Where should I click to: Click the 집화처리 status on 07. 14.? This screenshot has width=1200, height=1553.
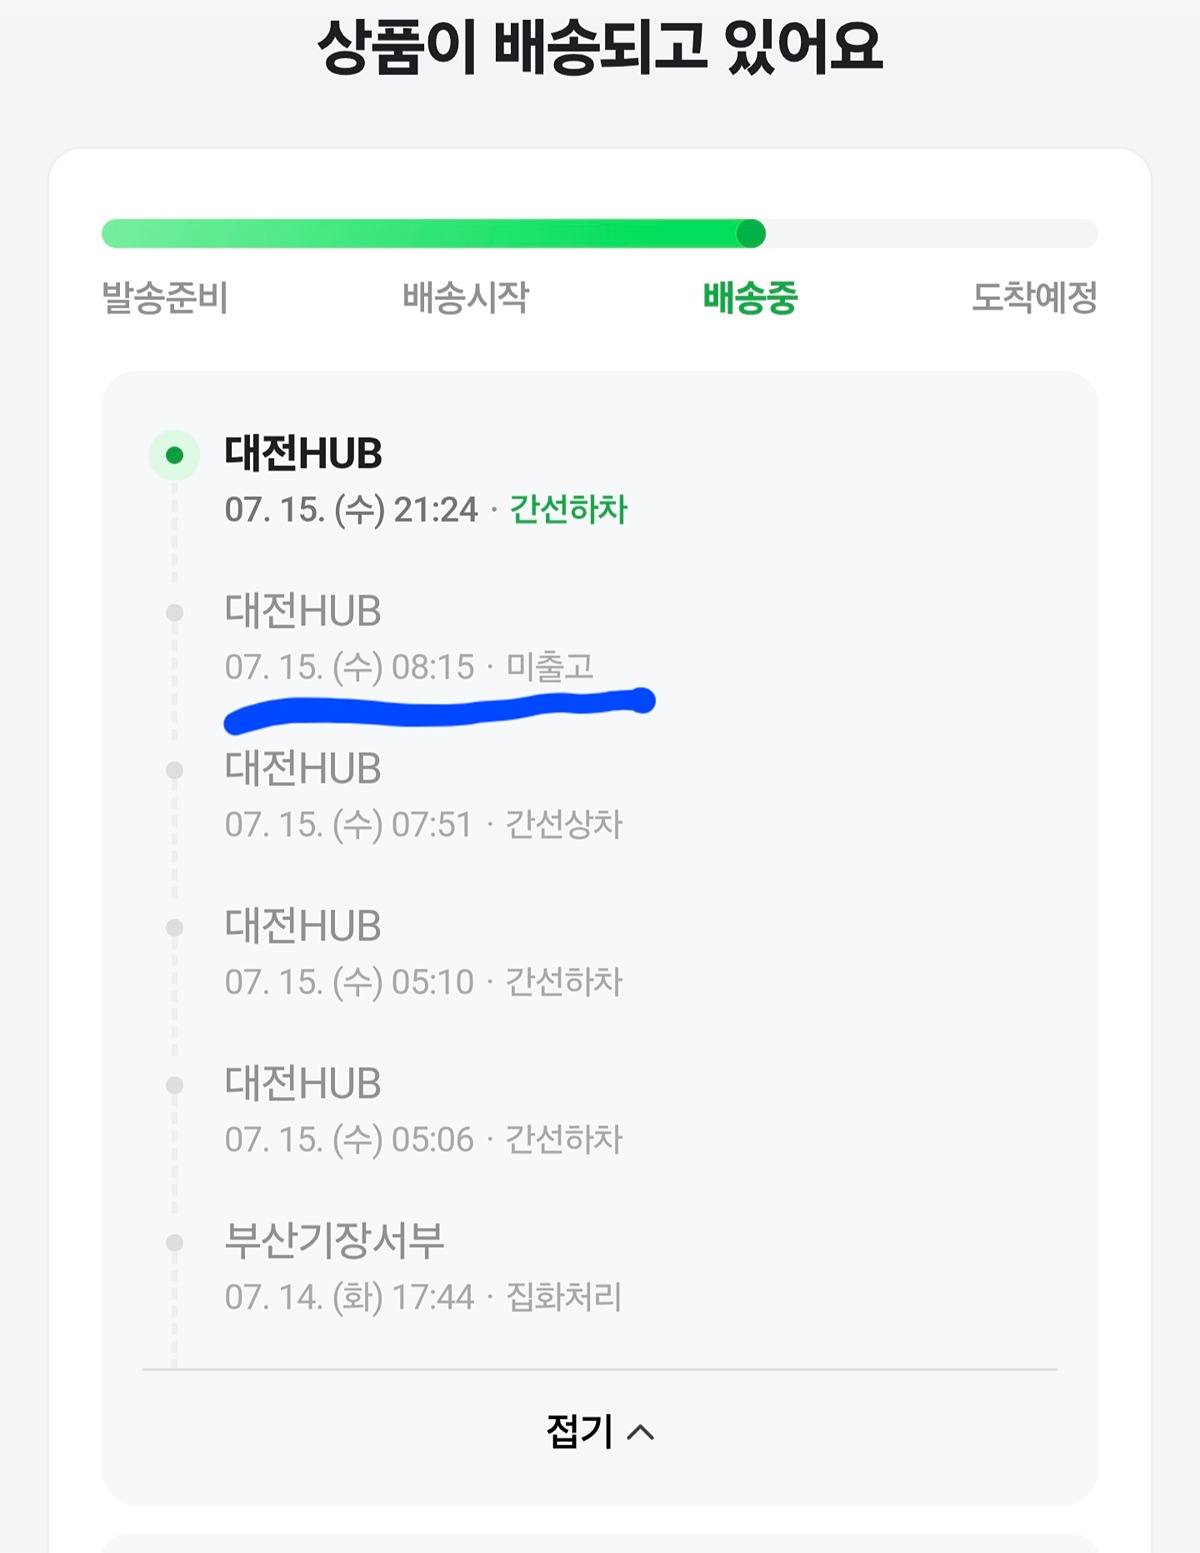[x=564, y=1297]
